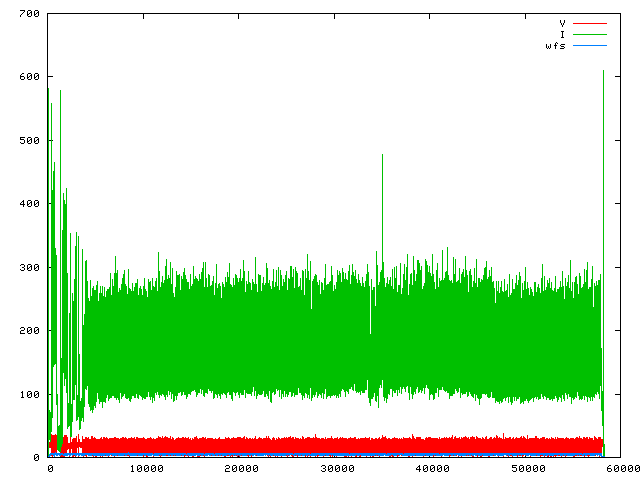Click the blue wfs legend line sample
Image resolution: width=640 pixels, height=480 pixels.
click(x=589, y=46)
